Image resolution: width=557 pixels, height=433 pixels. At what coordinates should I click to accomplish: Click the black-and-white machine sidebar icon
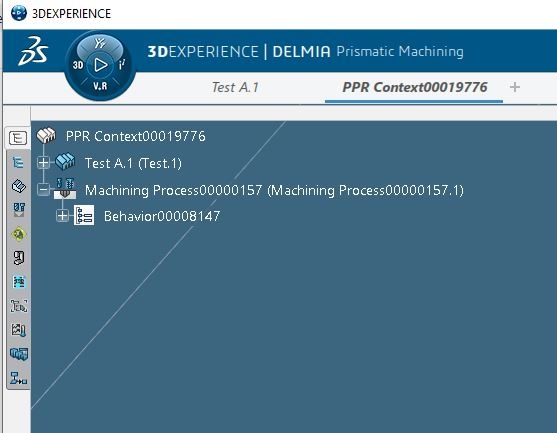(x=19, y=258)
